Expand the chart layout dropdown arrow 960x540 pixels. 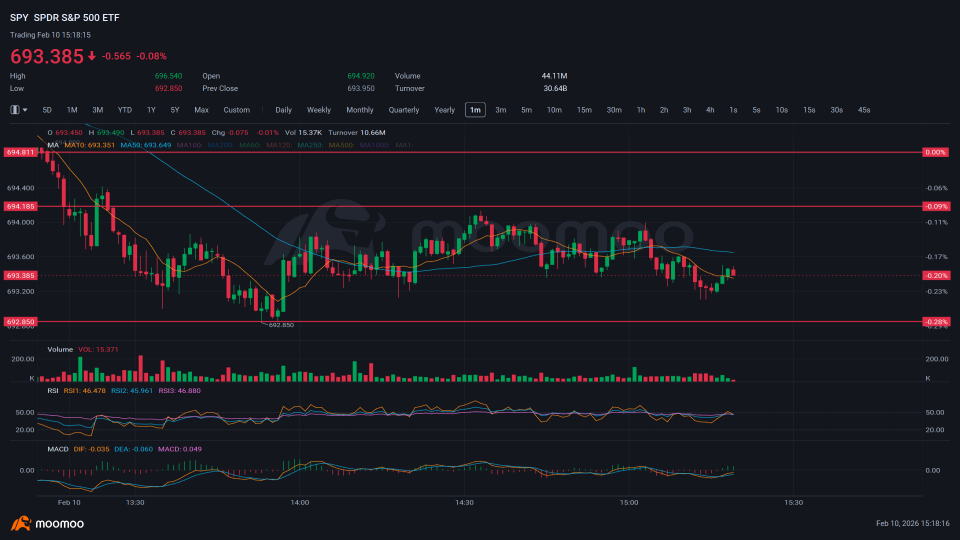(25, 110)
